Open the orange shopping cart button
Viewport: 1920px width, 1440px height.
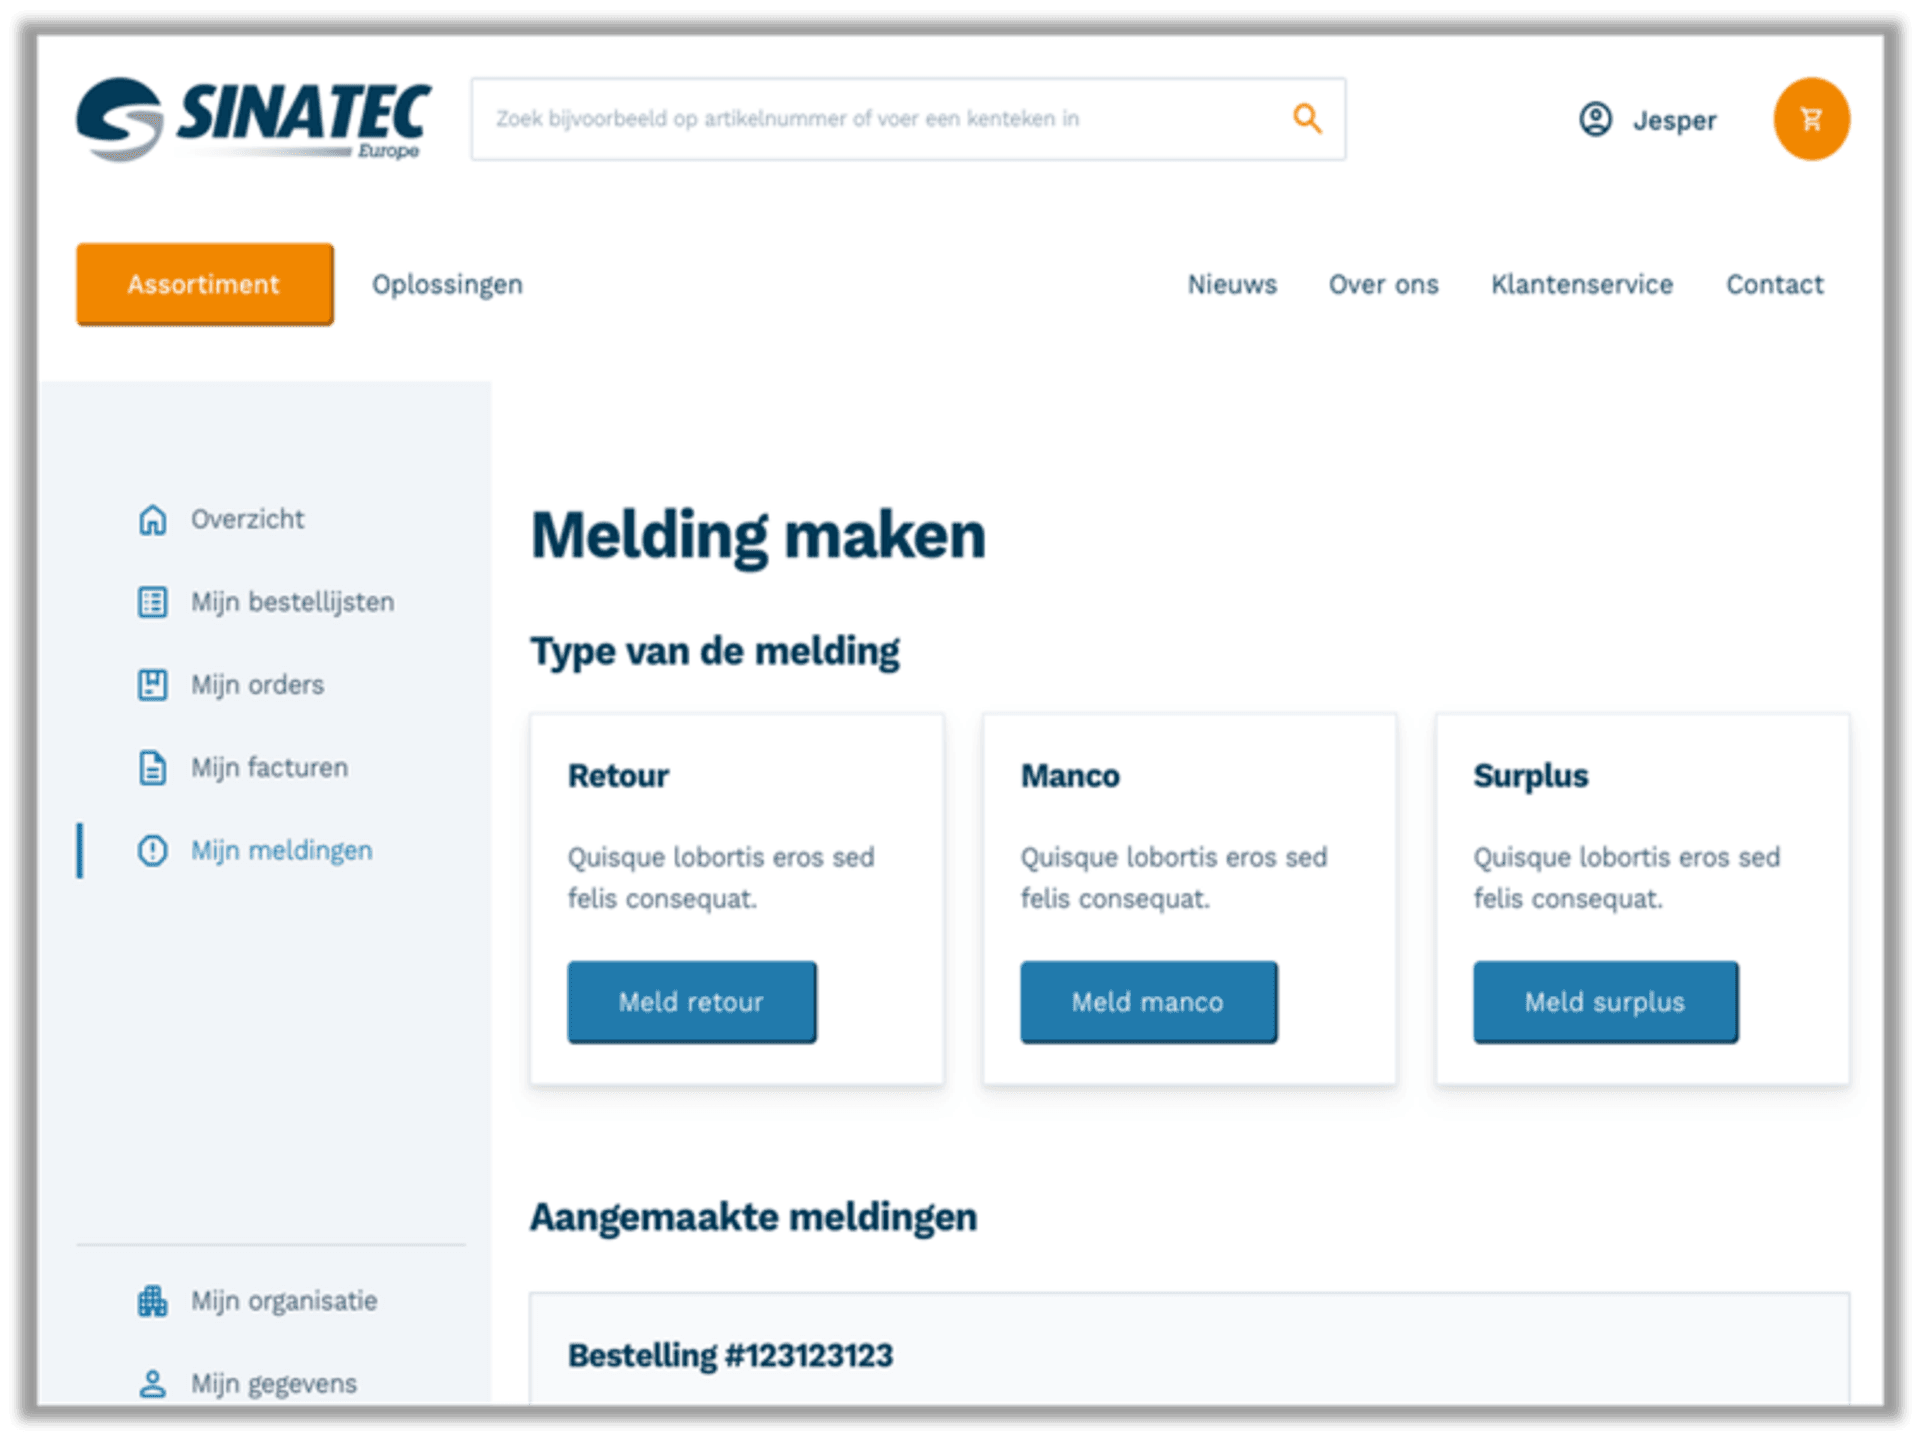tap(1811, 119)
